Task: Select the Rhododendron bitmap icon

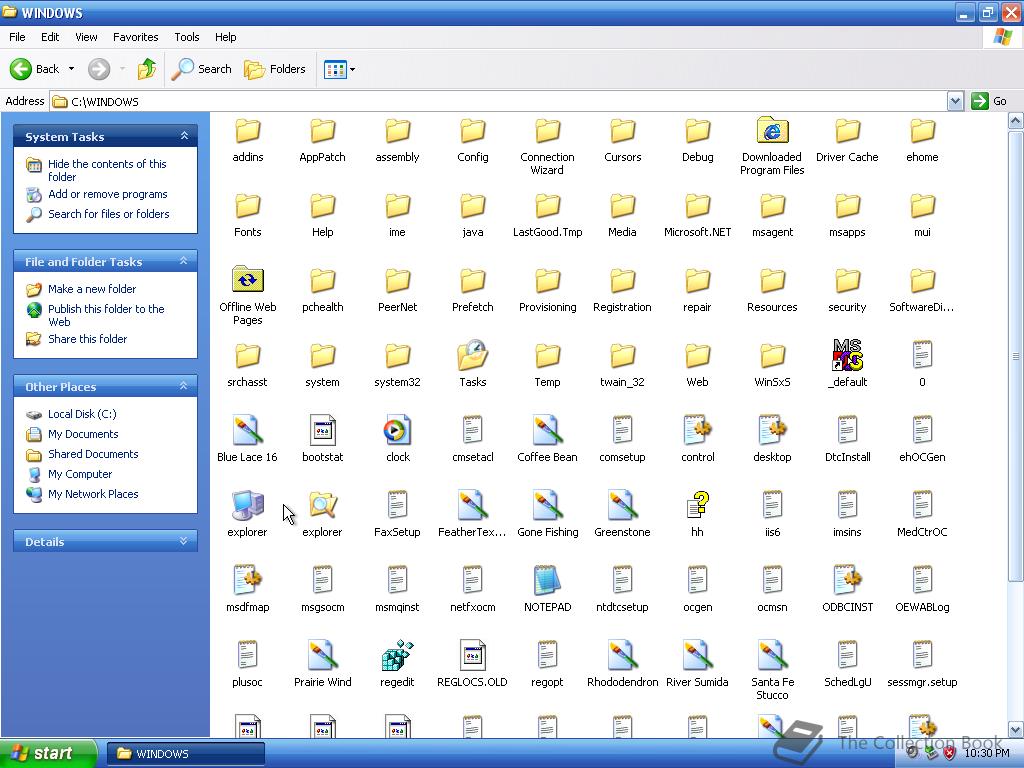Action: (x=622, y=656)
